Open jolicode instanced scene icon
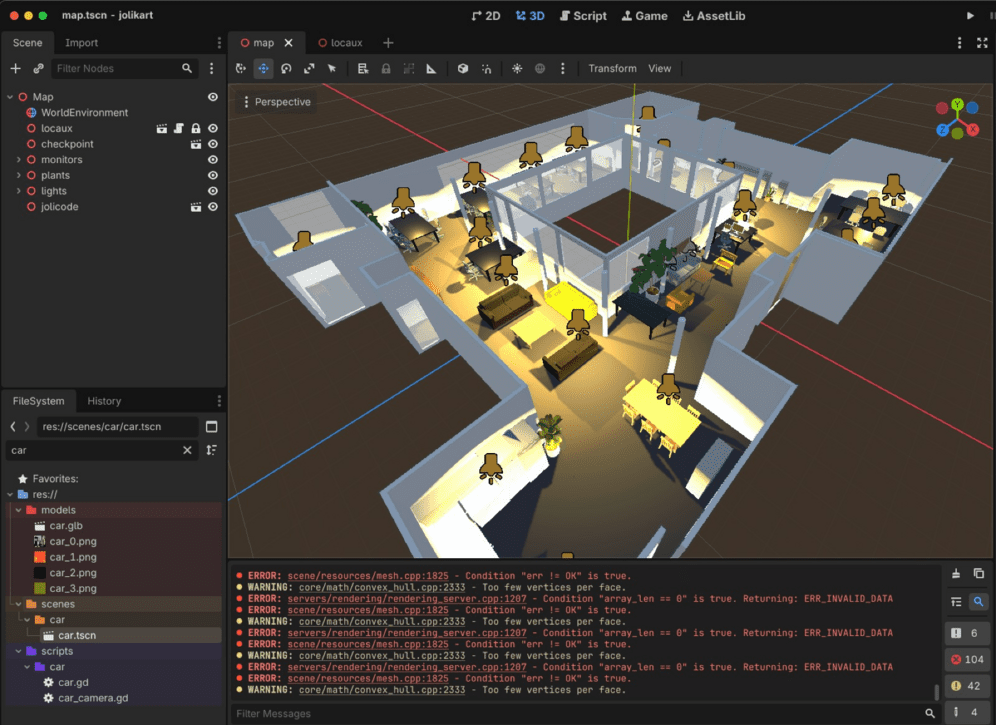 [x=196, y=207]
